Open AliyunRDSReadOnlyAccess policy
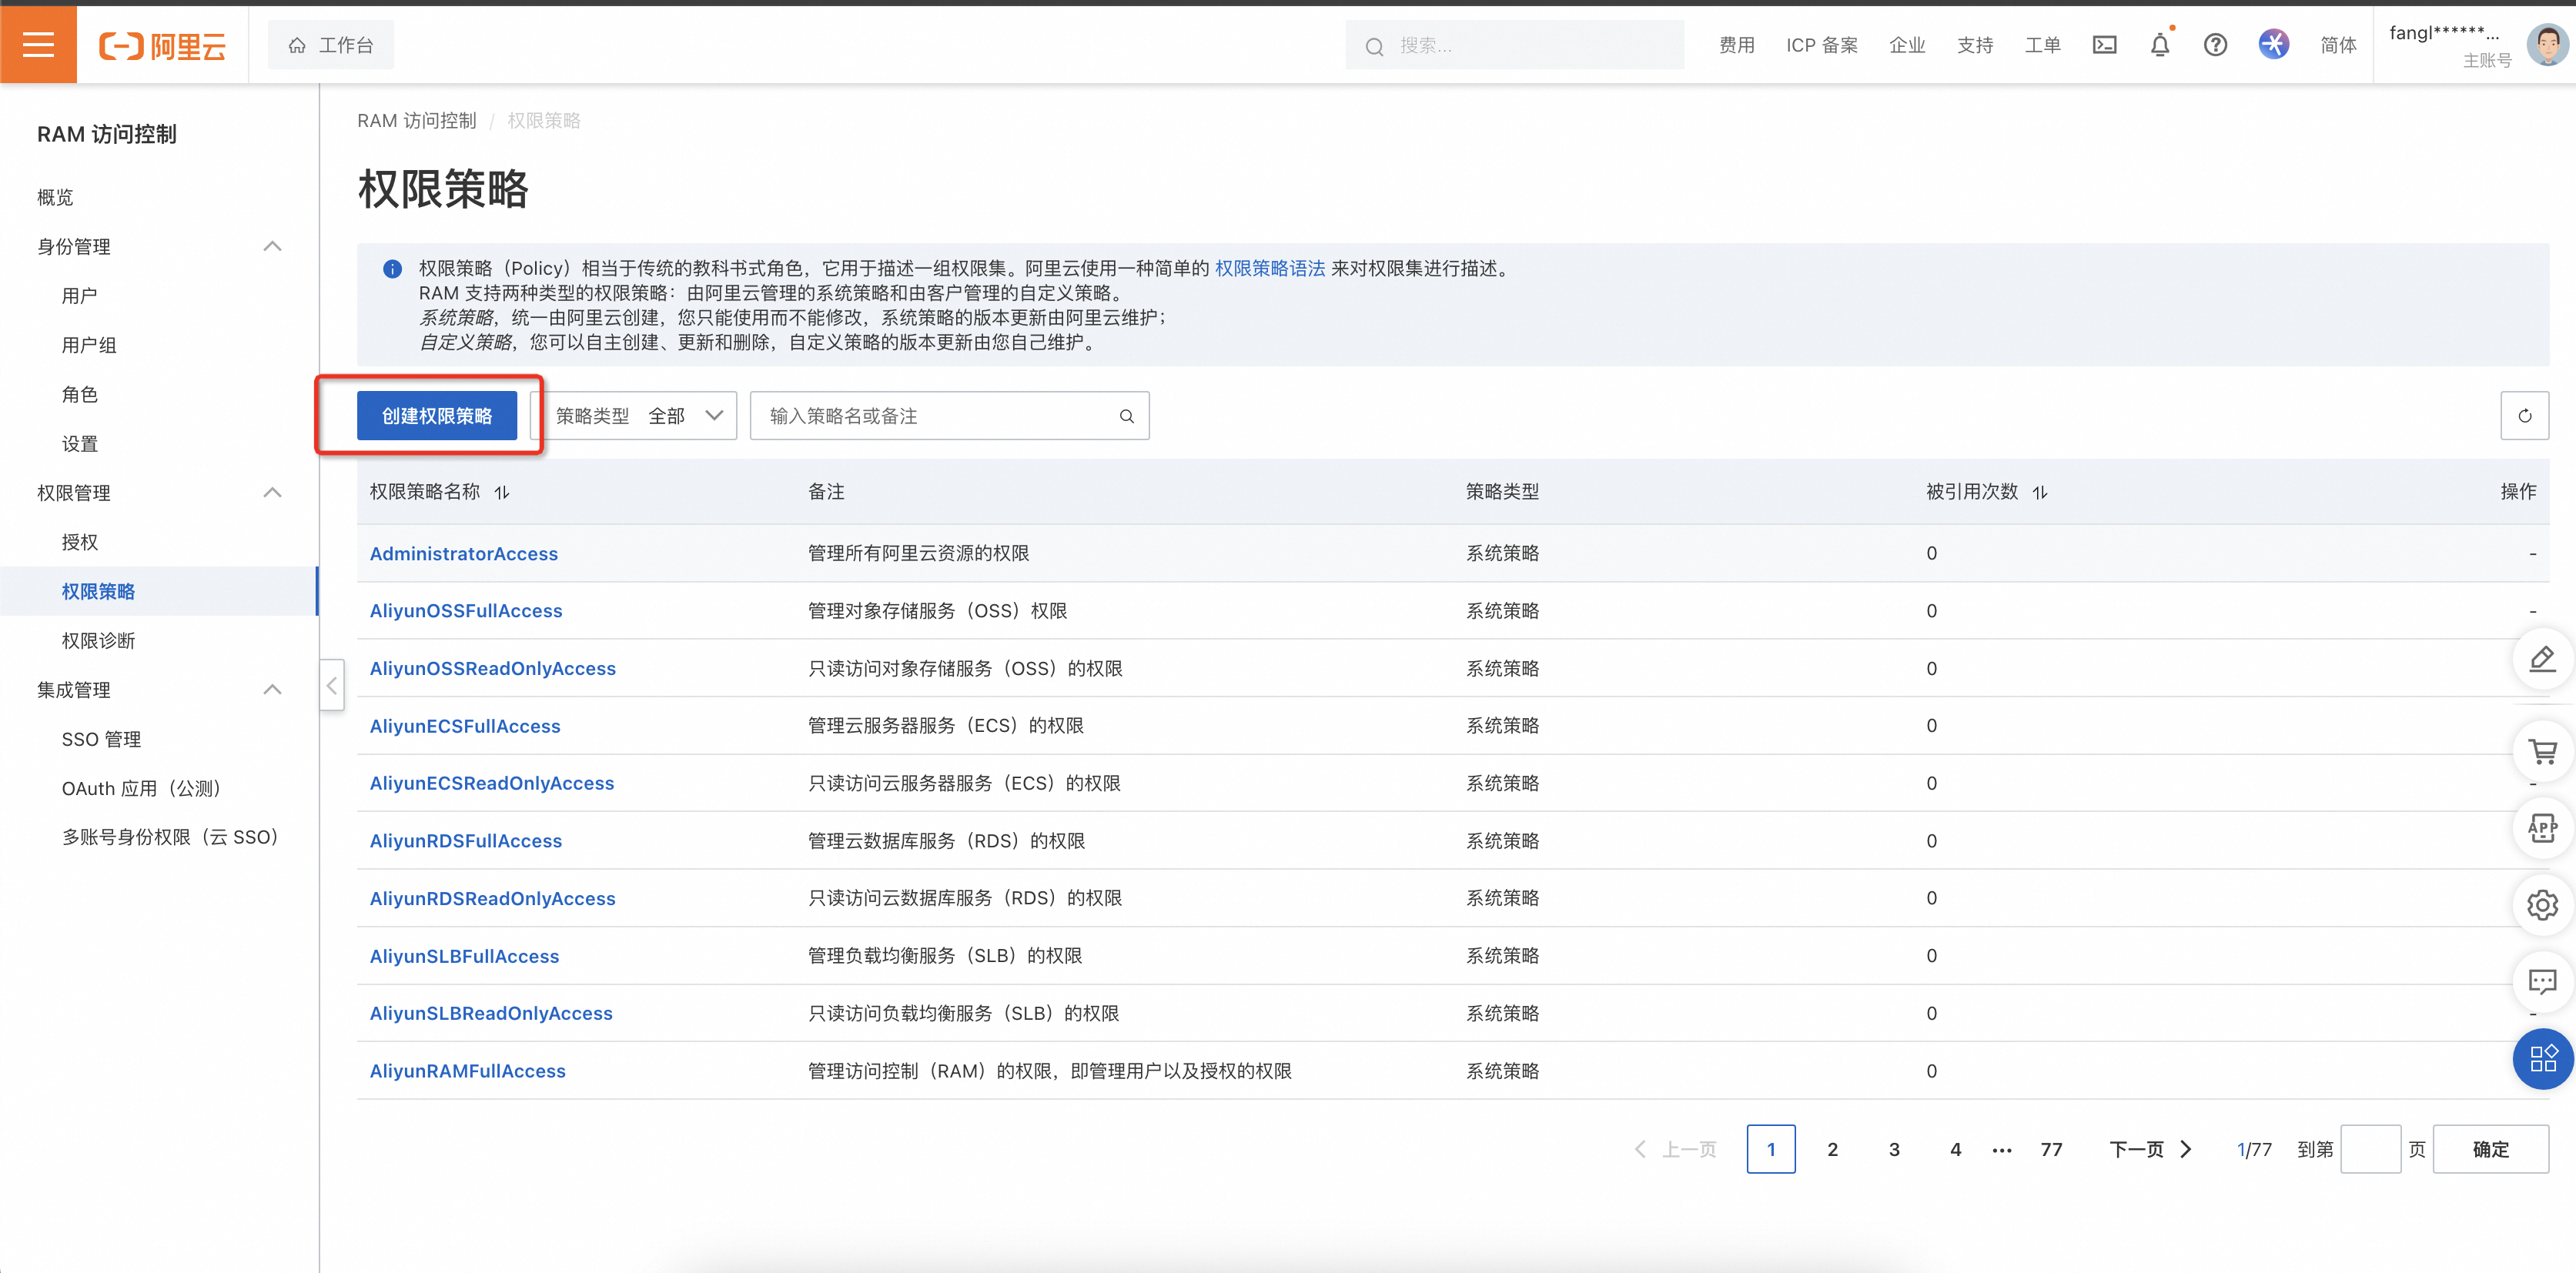Viewport: 2576px width, 1273px height. 493,898
